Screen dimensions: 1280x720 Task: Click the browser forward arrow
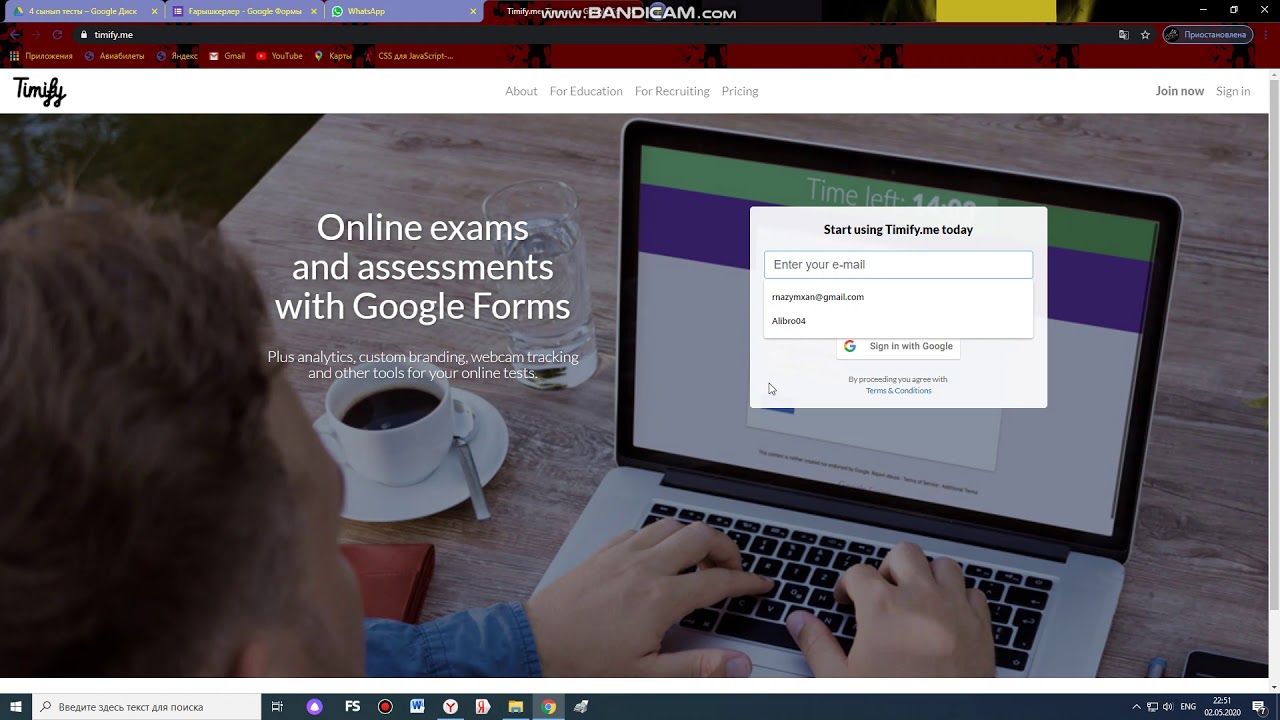tap(36, 34)
